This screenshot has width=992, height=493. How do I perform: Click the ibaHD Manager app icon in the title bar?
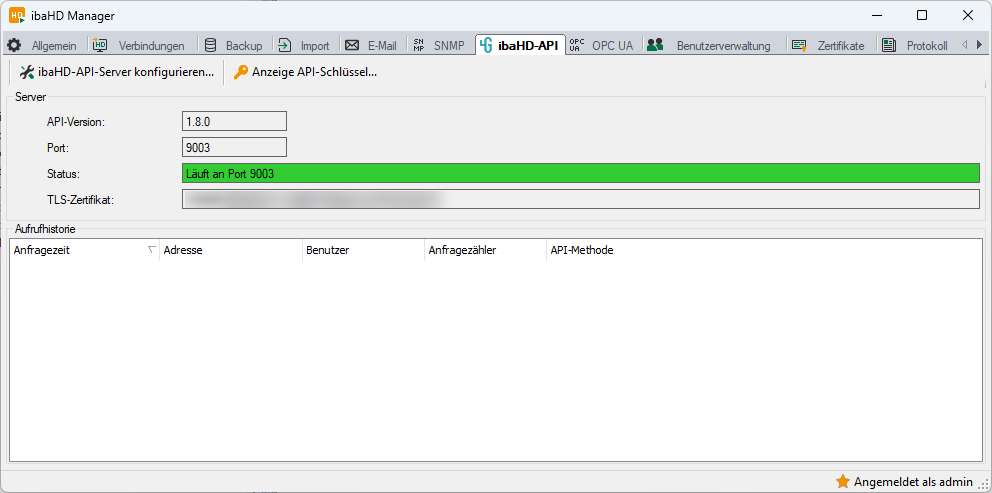(16, 15)
